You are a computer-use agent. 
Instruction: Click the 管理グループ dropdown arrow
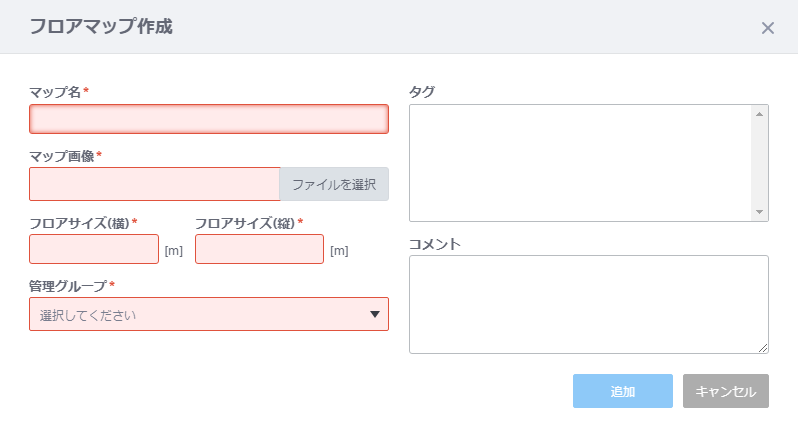375,315
